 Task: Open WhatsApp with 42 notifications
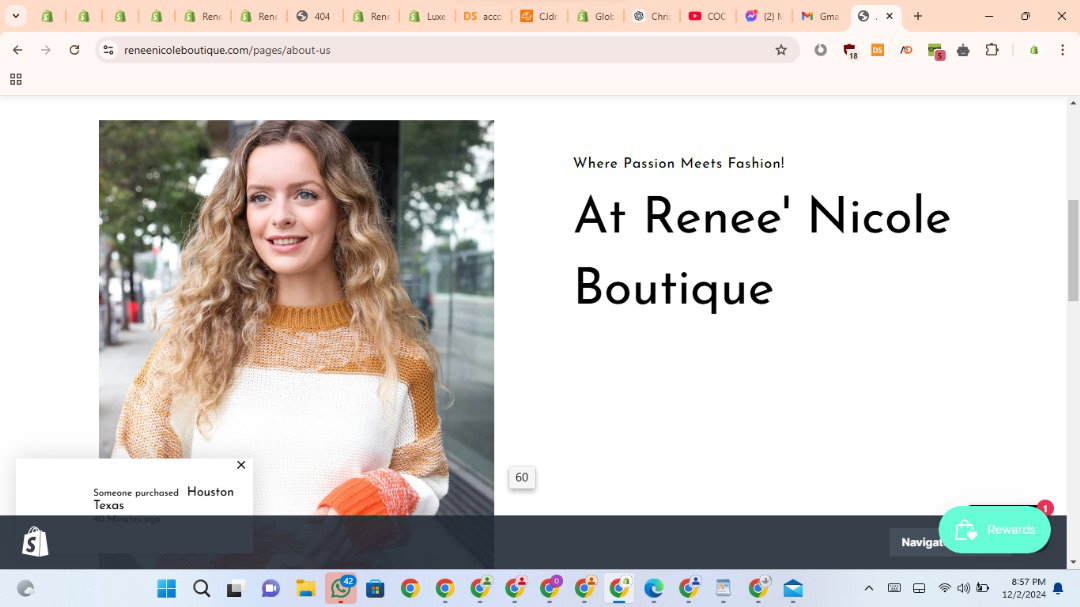[341, 588]
